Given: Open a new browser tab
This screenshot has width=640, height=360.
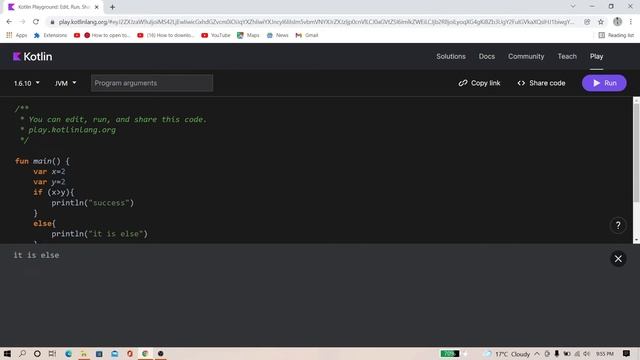Looking at the screenshot, I should 112,7.
